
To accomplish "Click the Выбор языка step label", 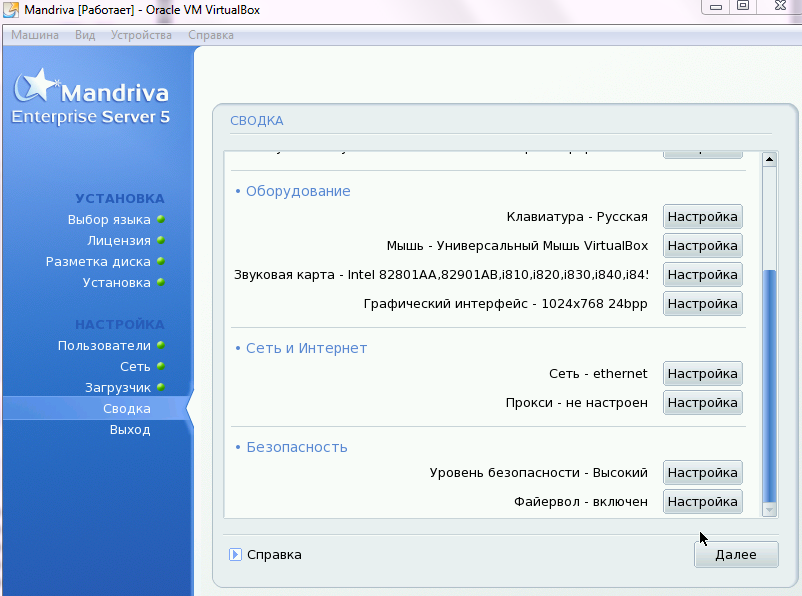I will pos(109,220).
